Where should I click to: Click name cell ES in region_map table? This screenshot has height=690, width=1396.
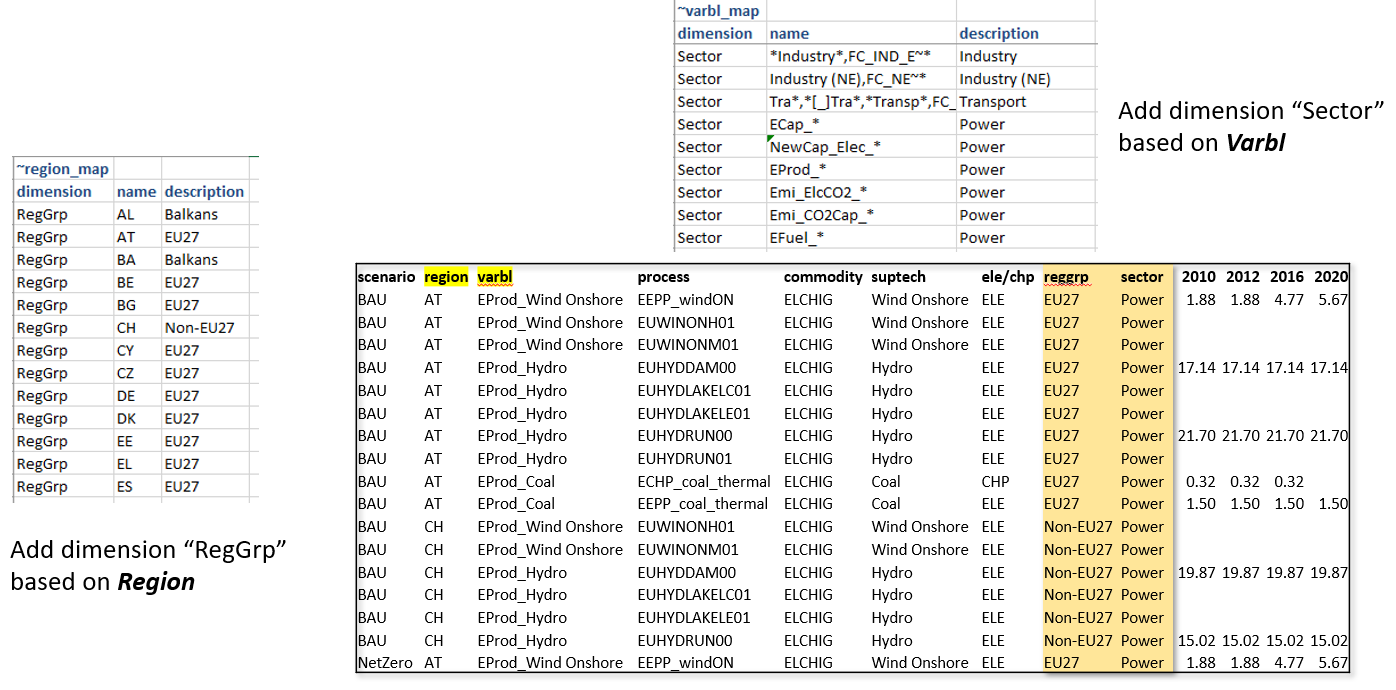(x=137, y=487)
